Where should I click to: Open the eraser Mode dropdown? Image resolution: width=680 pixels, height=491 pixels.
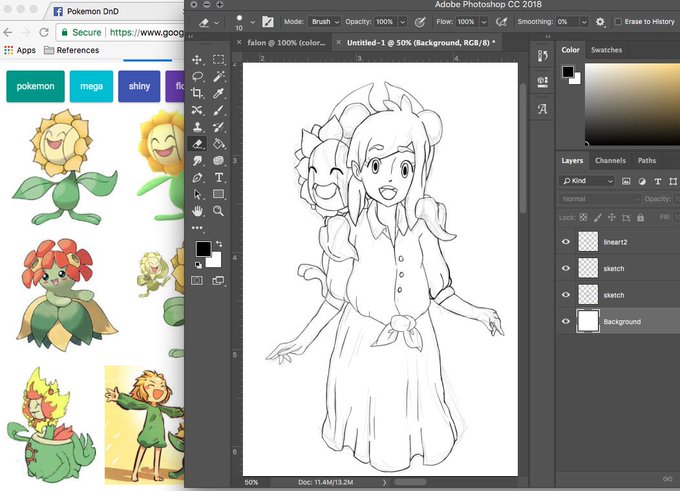coord(324,22)
